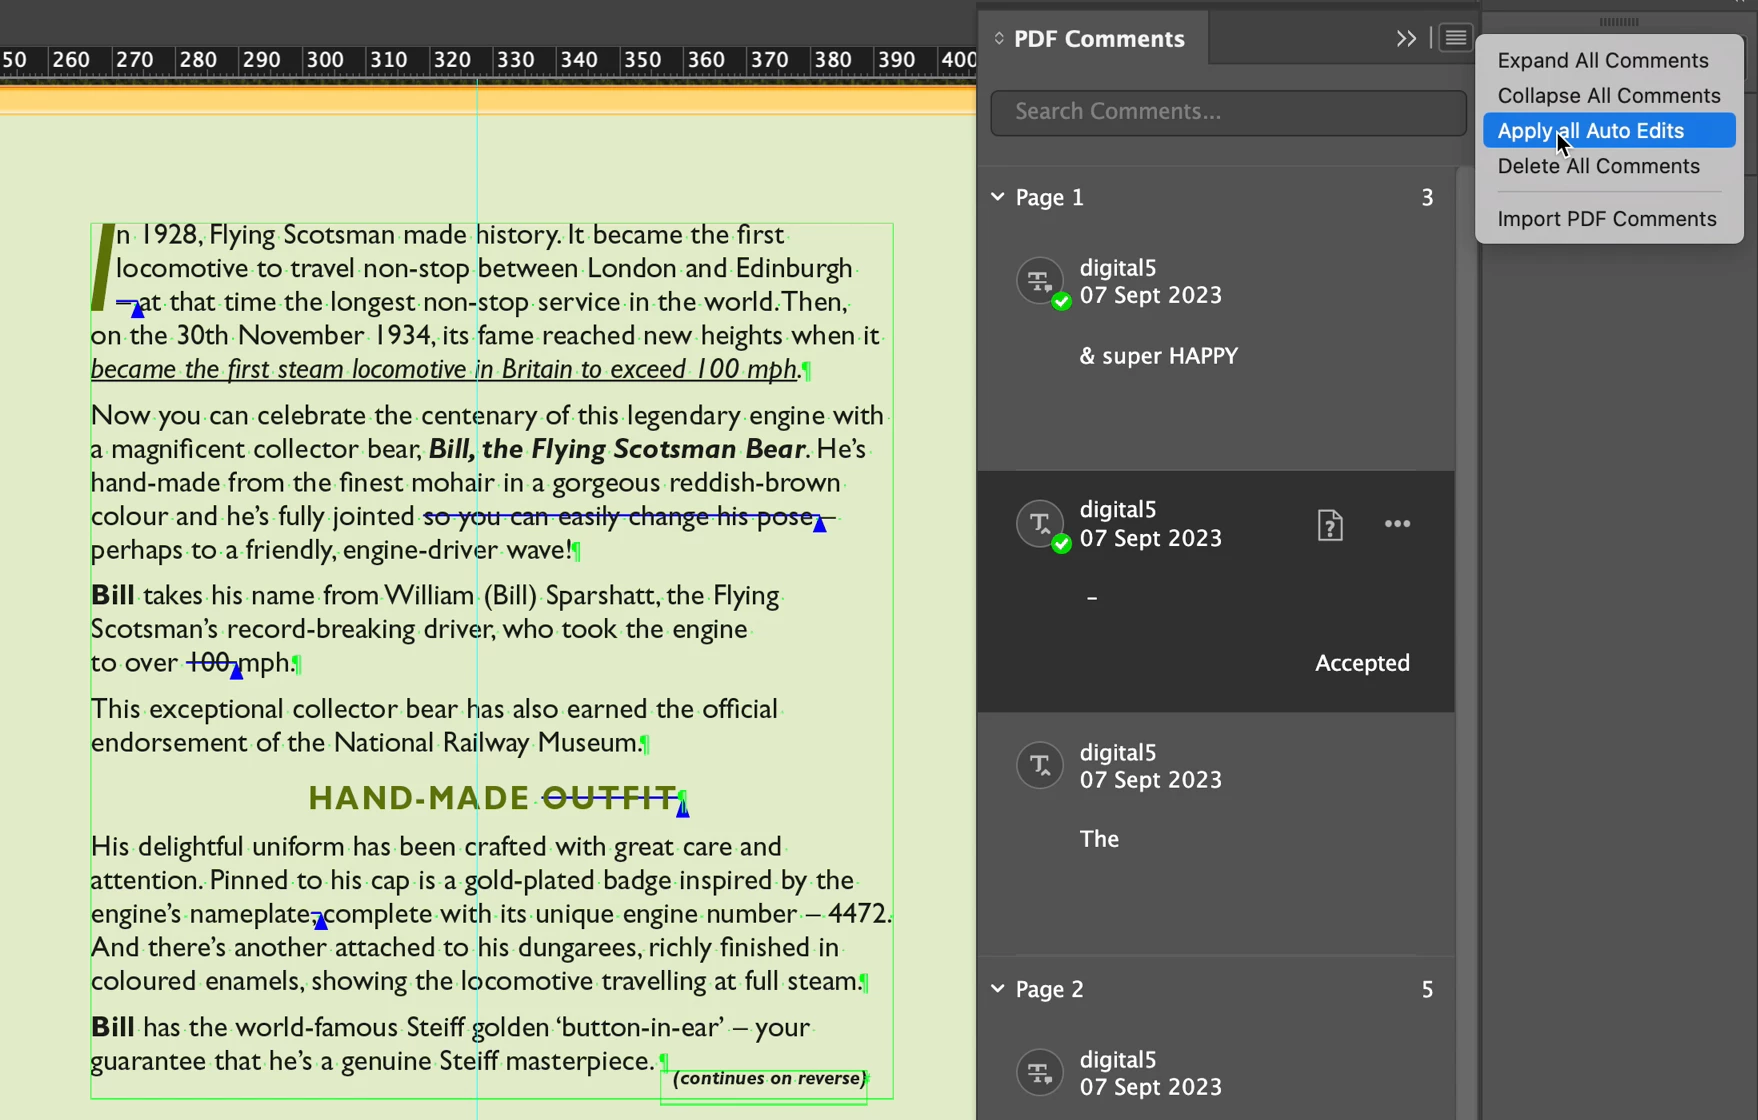The width and height of the screenshot is (1758, 1120).
Task: Collapse panels using the double-arrow icon
Action: coord(1406,38)
